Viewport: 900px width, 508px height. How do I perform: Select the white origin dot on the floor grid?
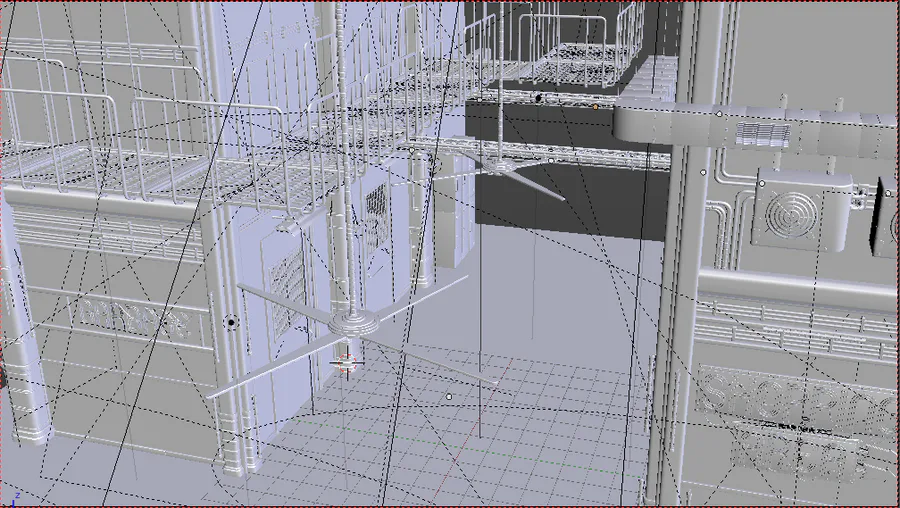click(449, 397)
